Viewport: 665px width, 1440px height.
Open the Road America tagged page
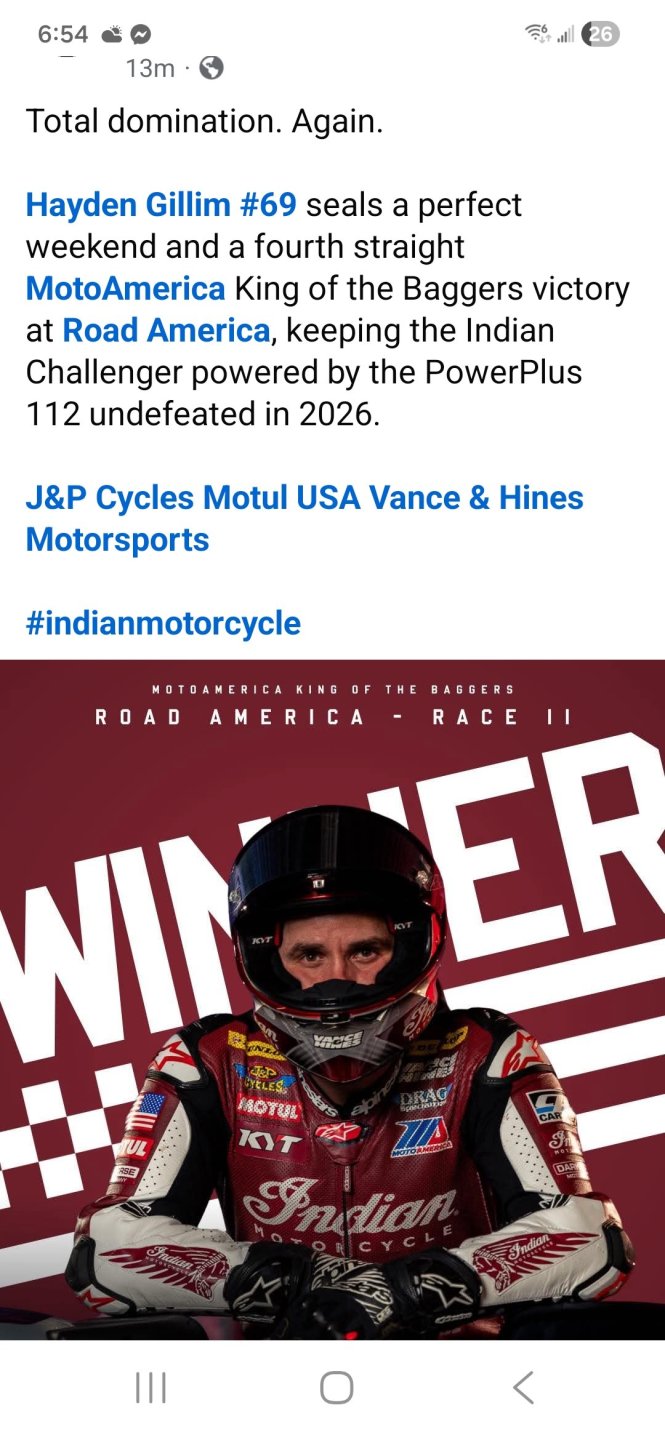[x=166, y=330]
